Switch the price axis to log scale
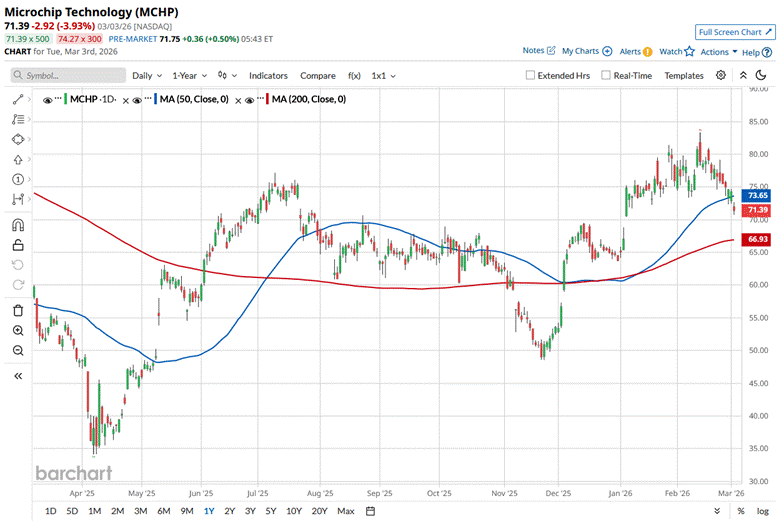 coord(762,511)
